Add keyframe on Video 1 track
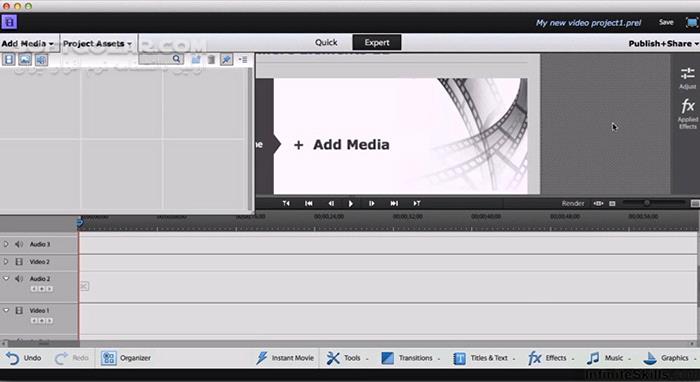This screenshot has height=382, width=700. click(42, 320)
